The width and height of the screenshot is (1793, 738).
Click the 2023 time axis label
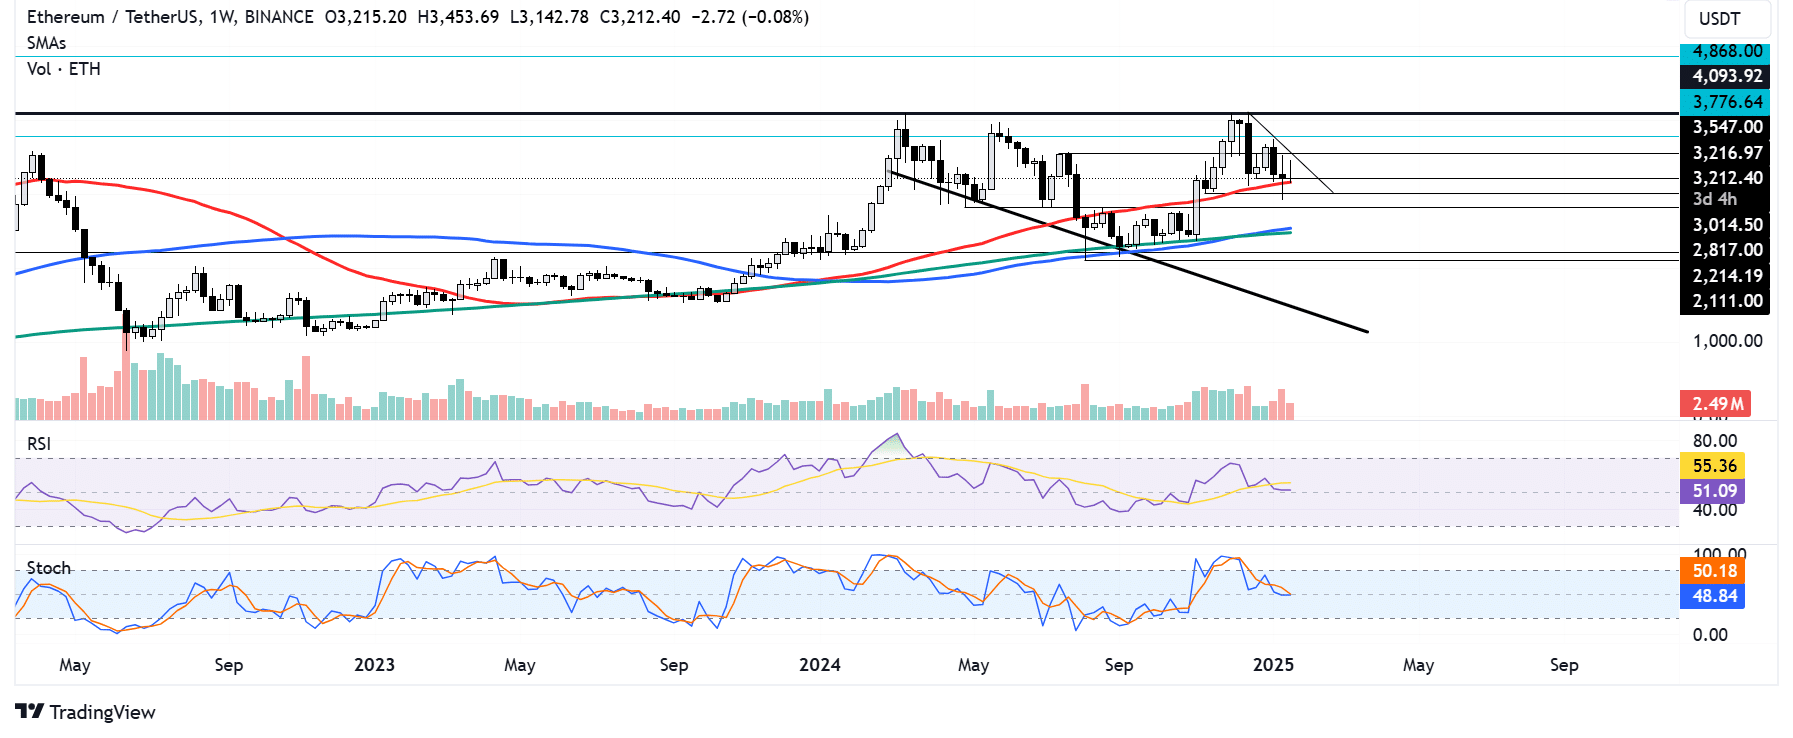click(x=374, y=665)
